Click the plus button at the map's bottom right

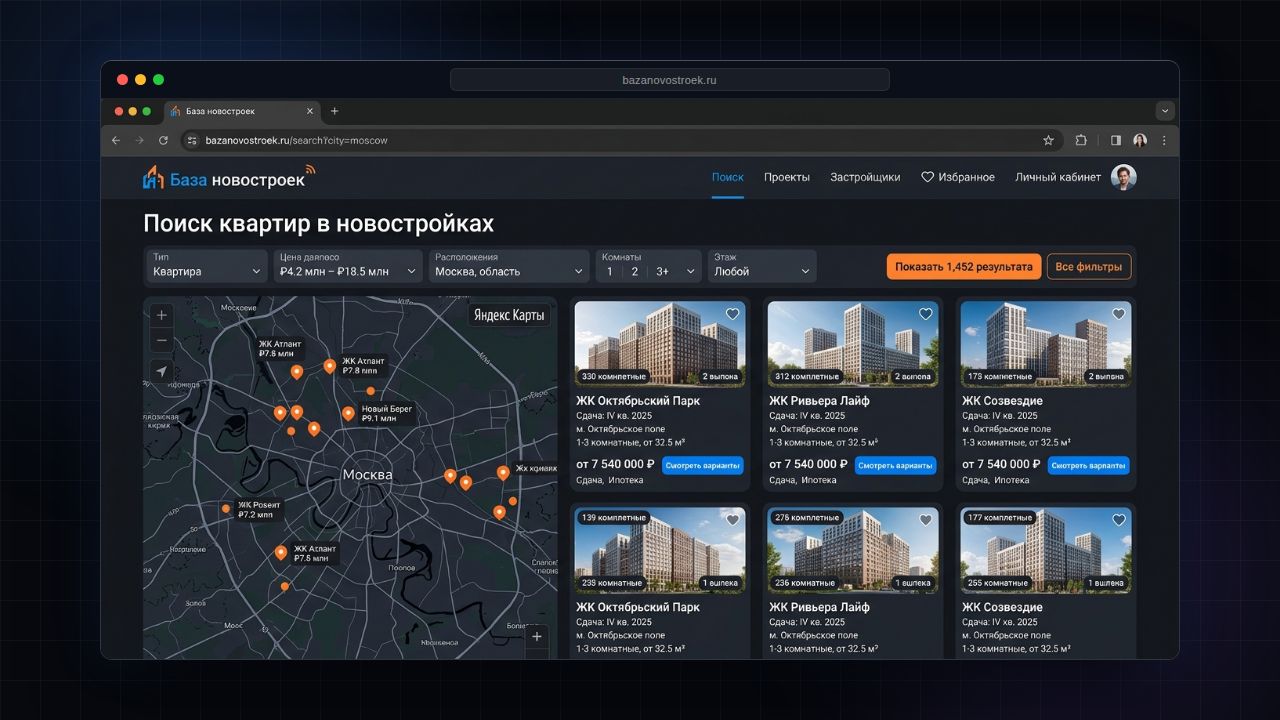[x=537, y=636]
